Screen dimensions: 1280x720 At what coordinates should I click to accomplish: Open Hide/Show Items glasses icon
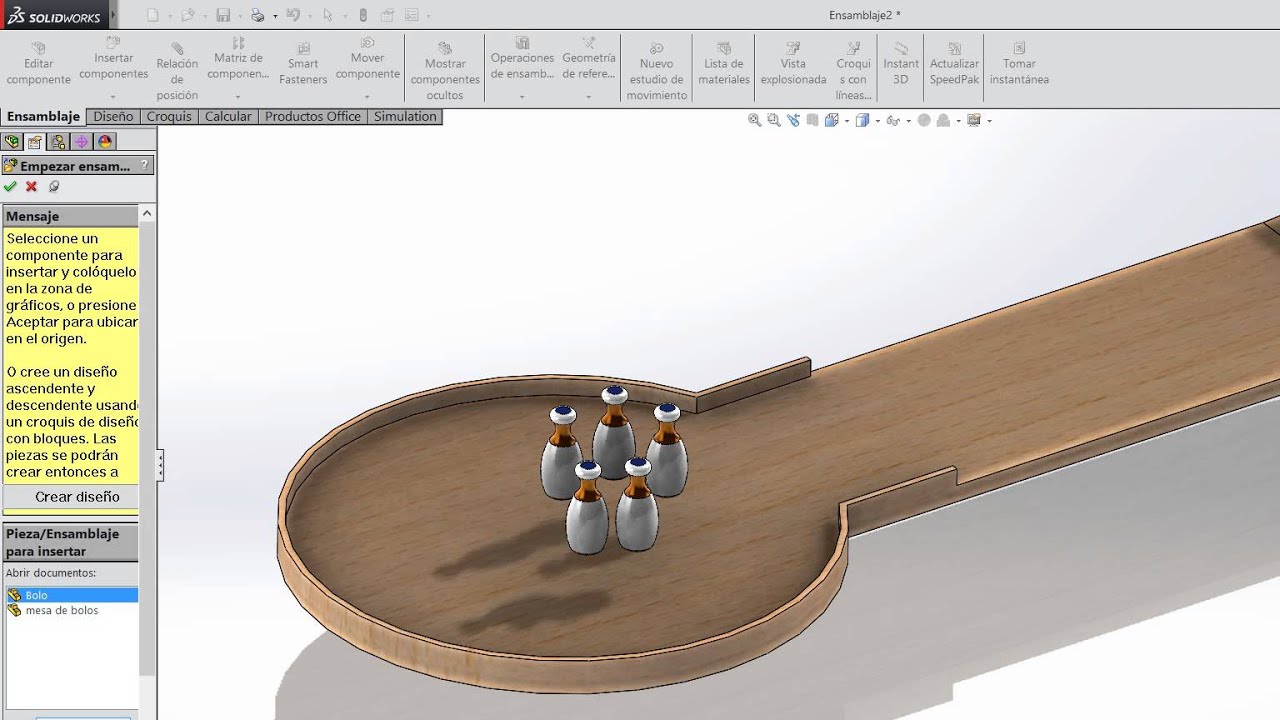pyautogui.click(x=893, y=120)
